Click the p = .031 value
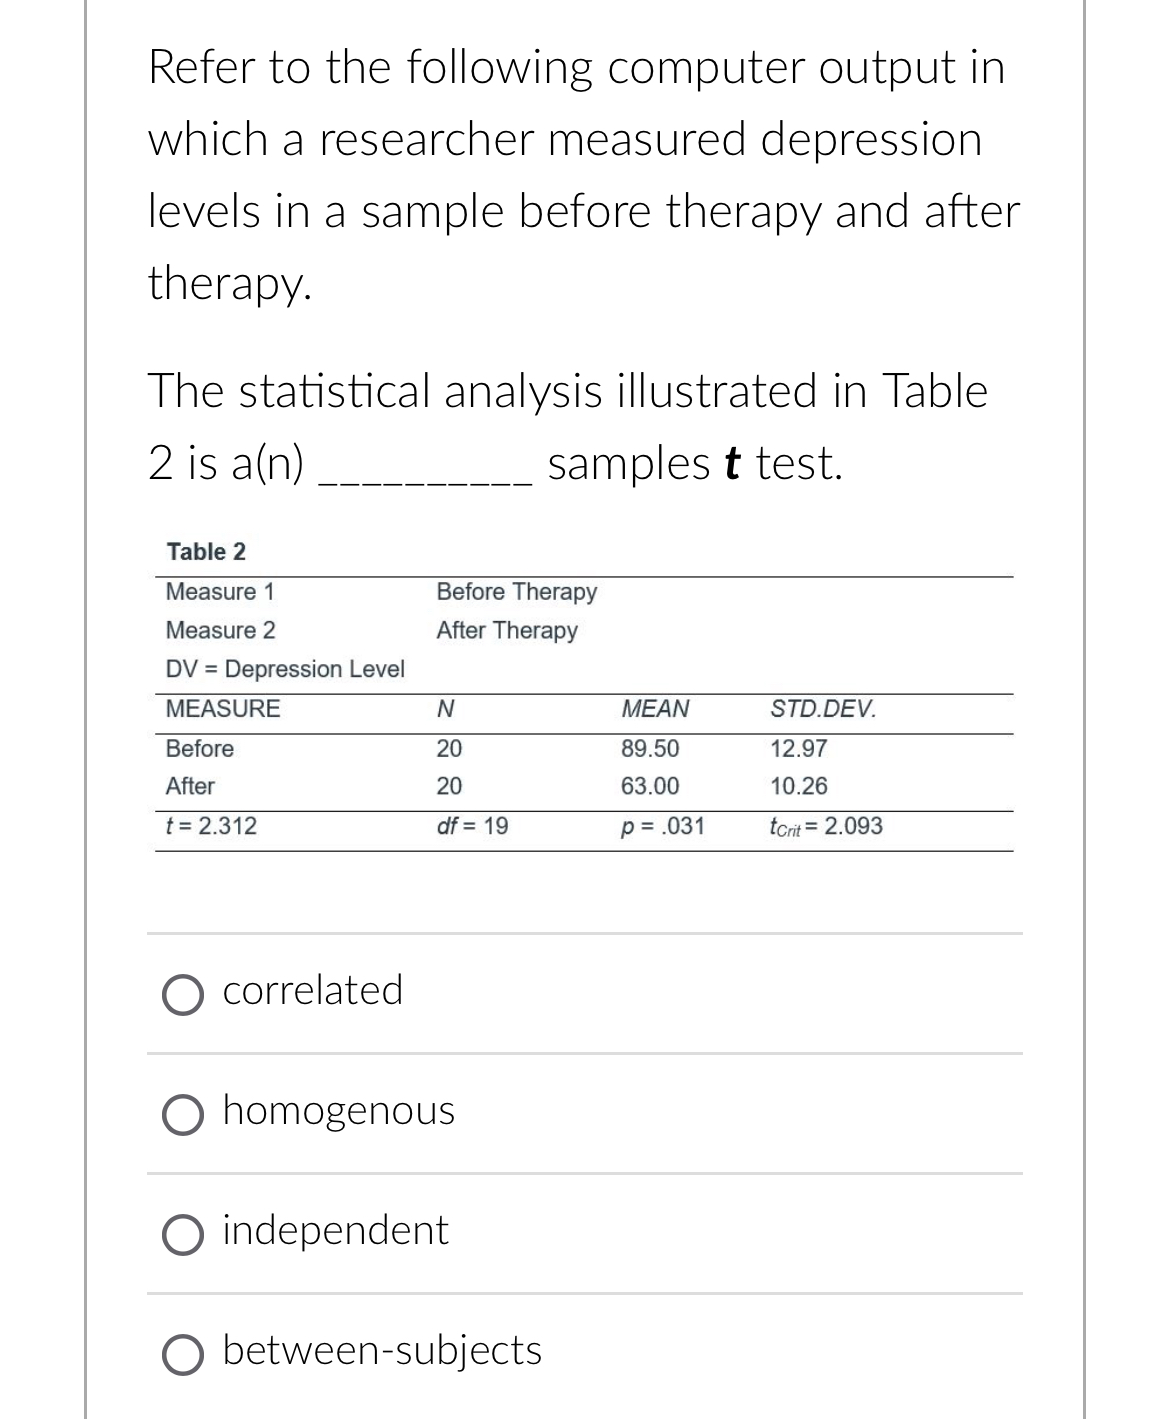Screen dimensions: 1170x1419 click(x=663, y=826)
